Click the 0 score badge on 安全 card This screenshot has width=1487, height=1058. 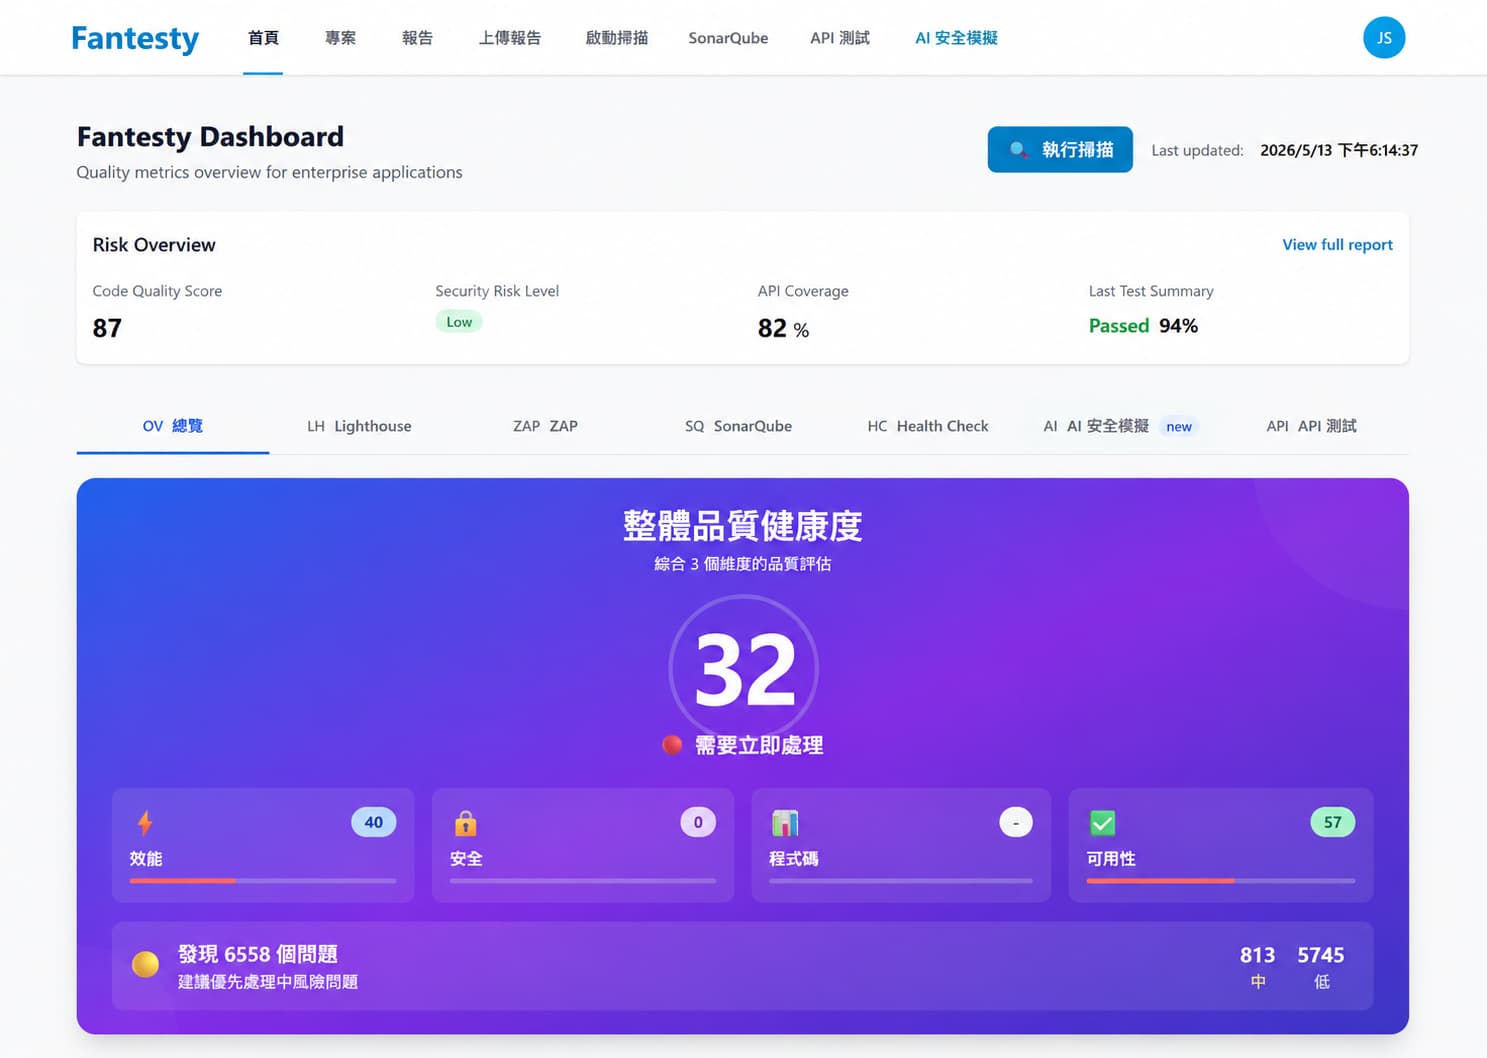698,822
